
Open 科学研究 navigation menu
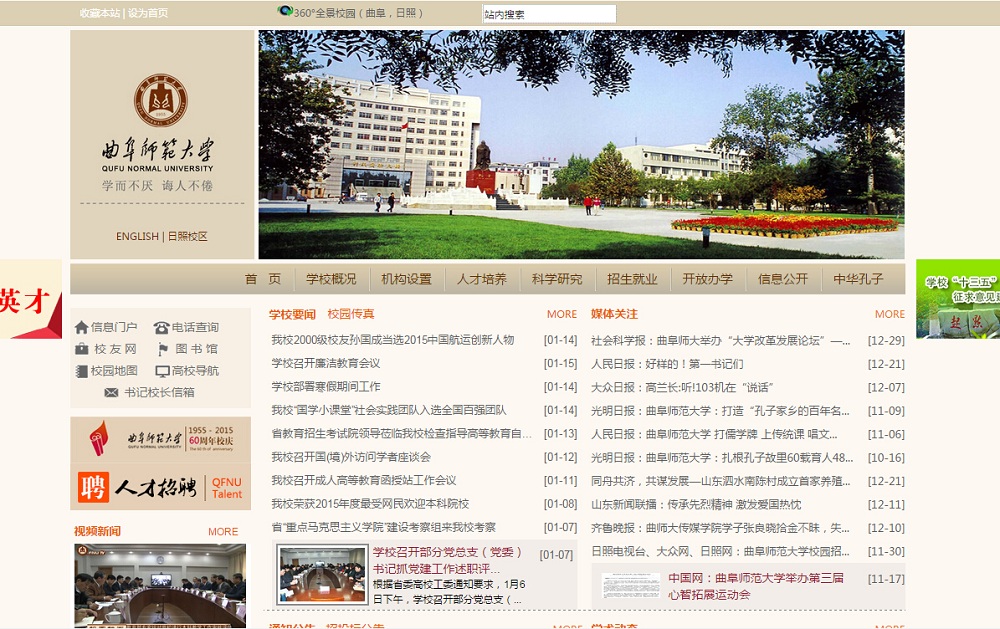pos(557,279)
